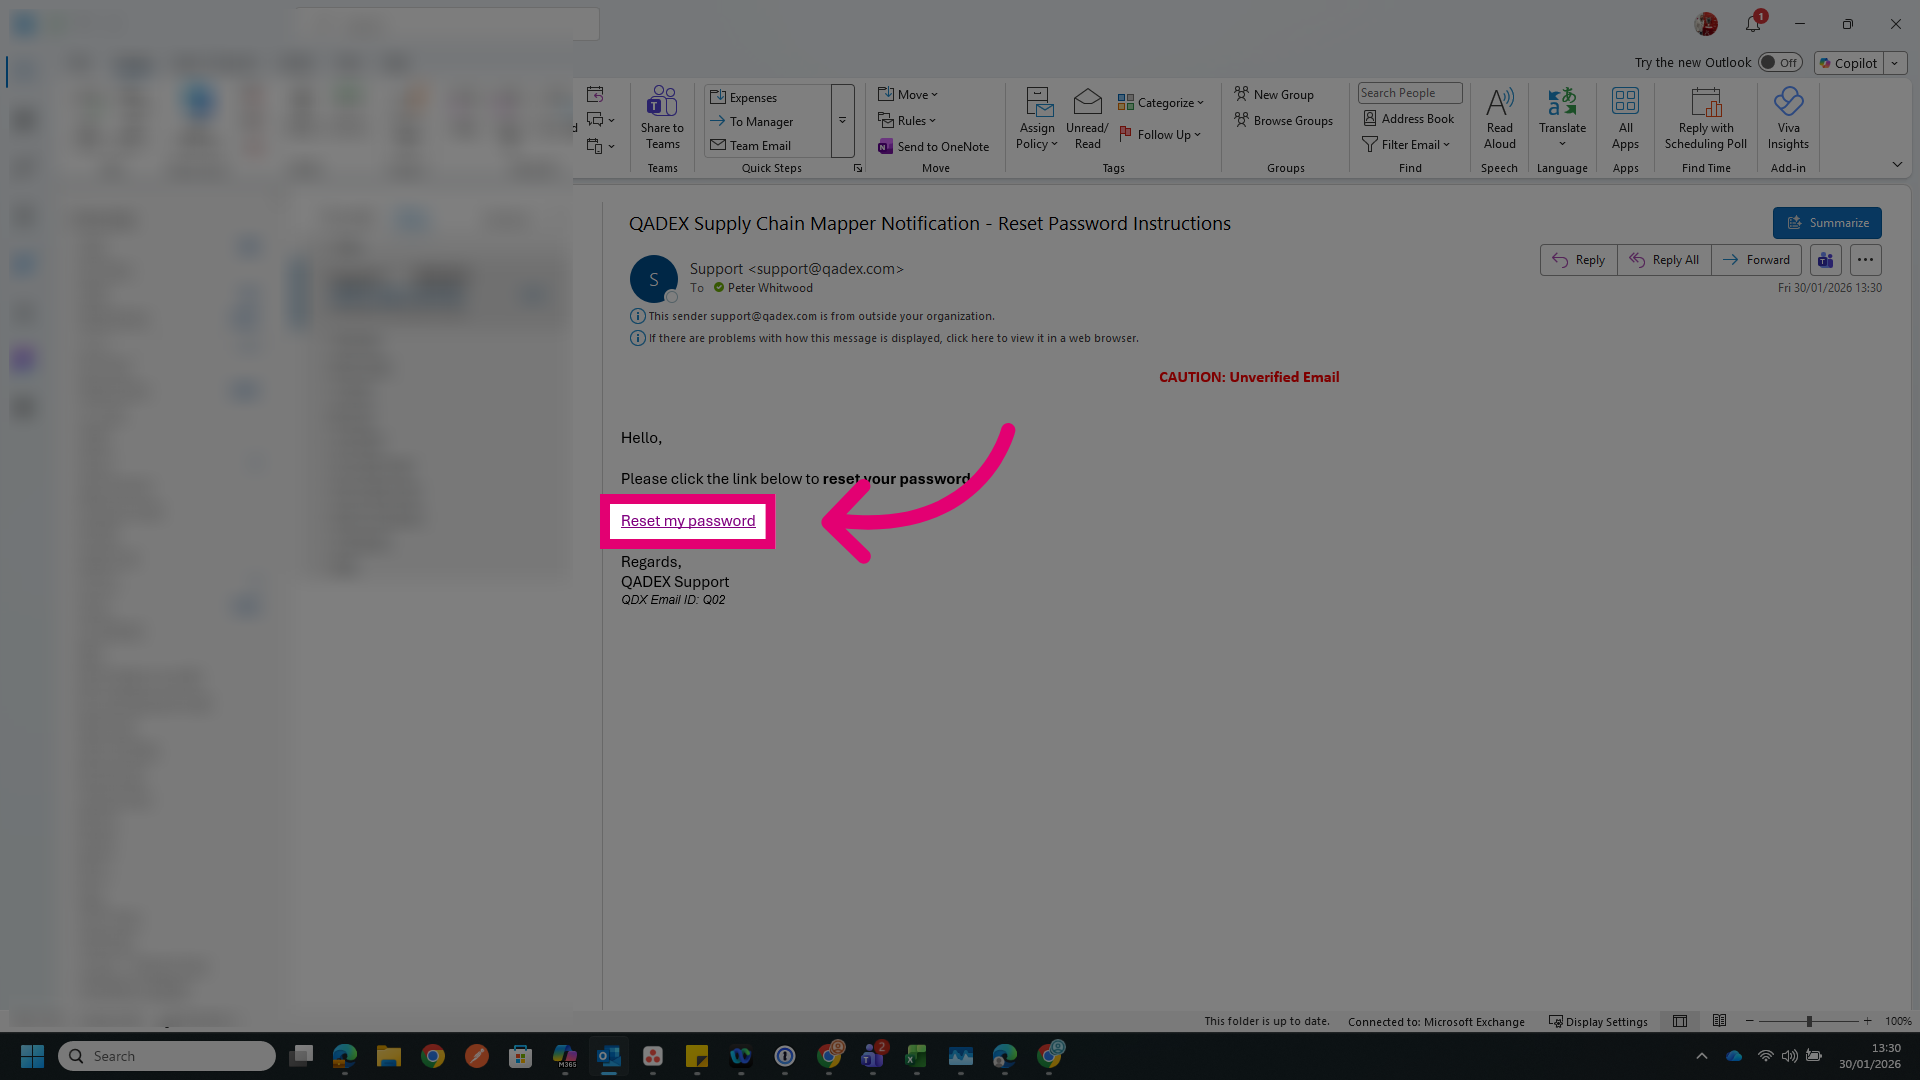Run the Expenses quick step

pyautogui.click(x=744, y=97)
